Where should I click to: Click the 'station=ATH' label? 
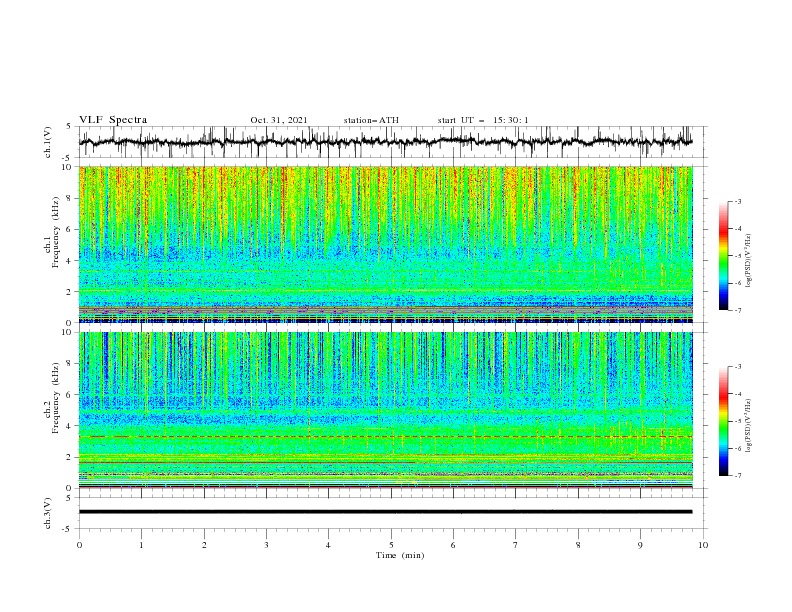(x=371, y=120)
